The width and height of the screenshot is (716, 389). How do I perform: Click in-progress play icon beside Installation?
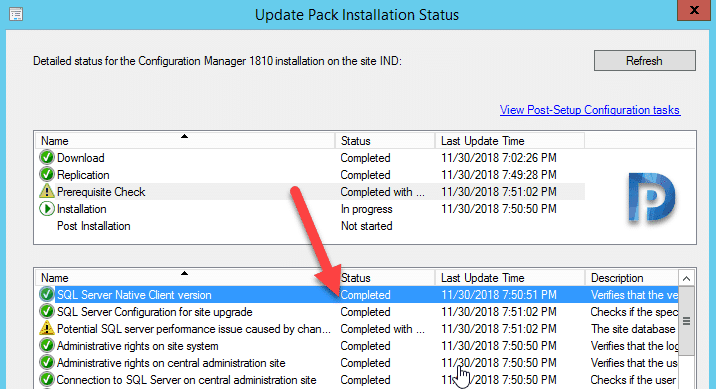[x=47, y=209]
